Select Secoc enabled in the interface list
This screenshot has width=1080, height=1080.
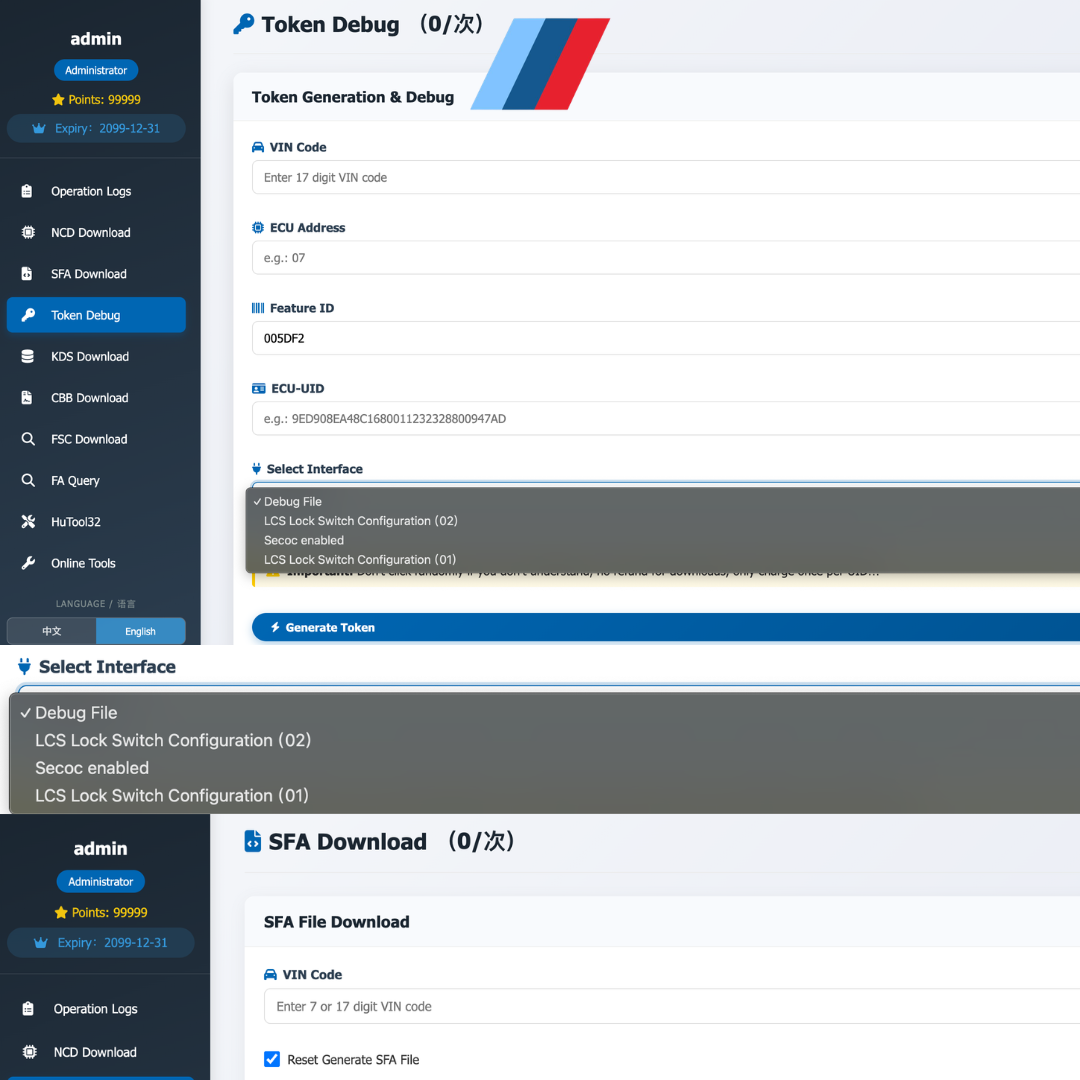point(91,768)
